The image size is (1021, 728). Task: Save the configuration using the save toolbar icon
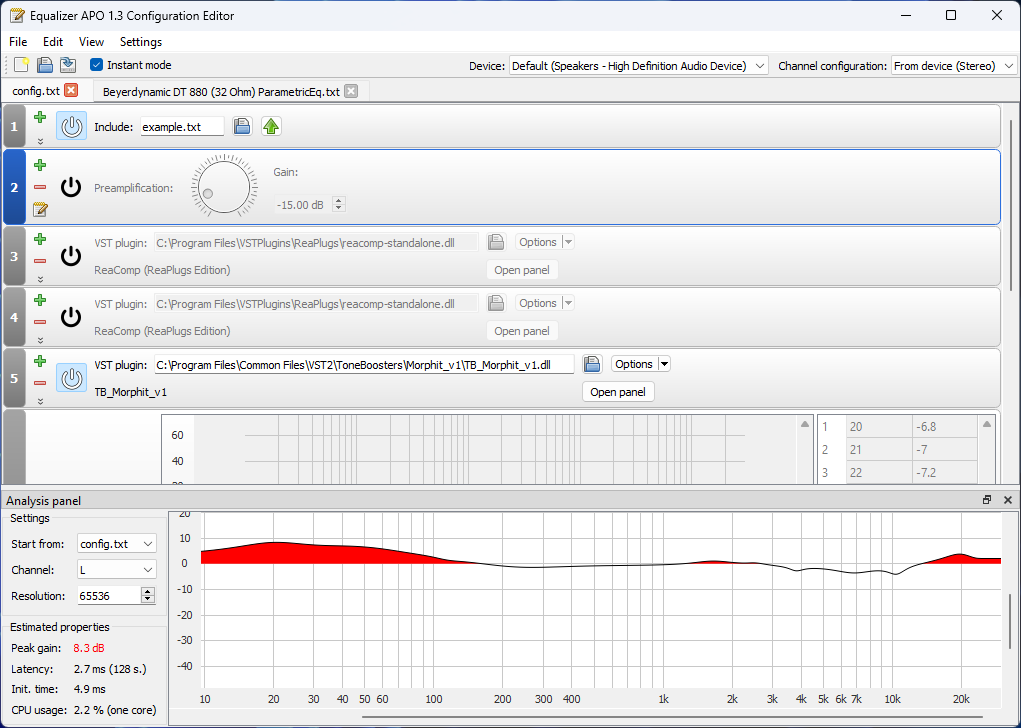[66, 64]
